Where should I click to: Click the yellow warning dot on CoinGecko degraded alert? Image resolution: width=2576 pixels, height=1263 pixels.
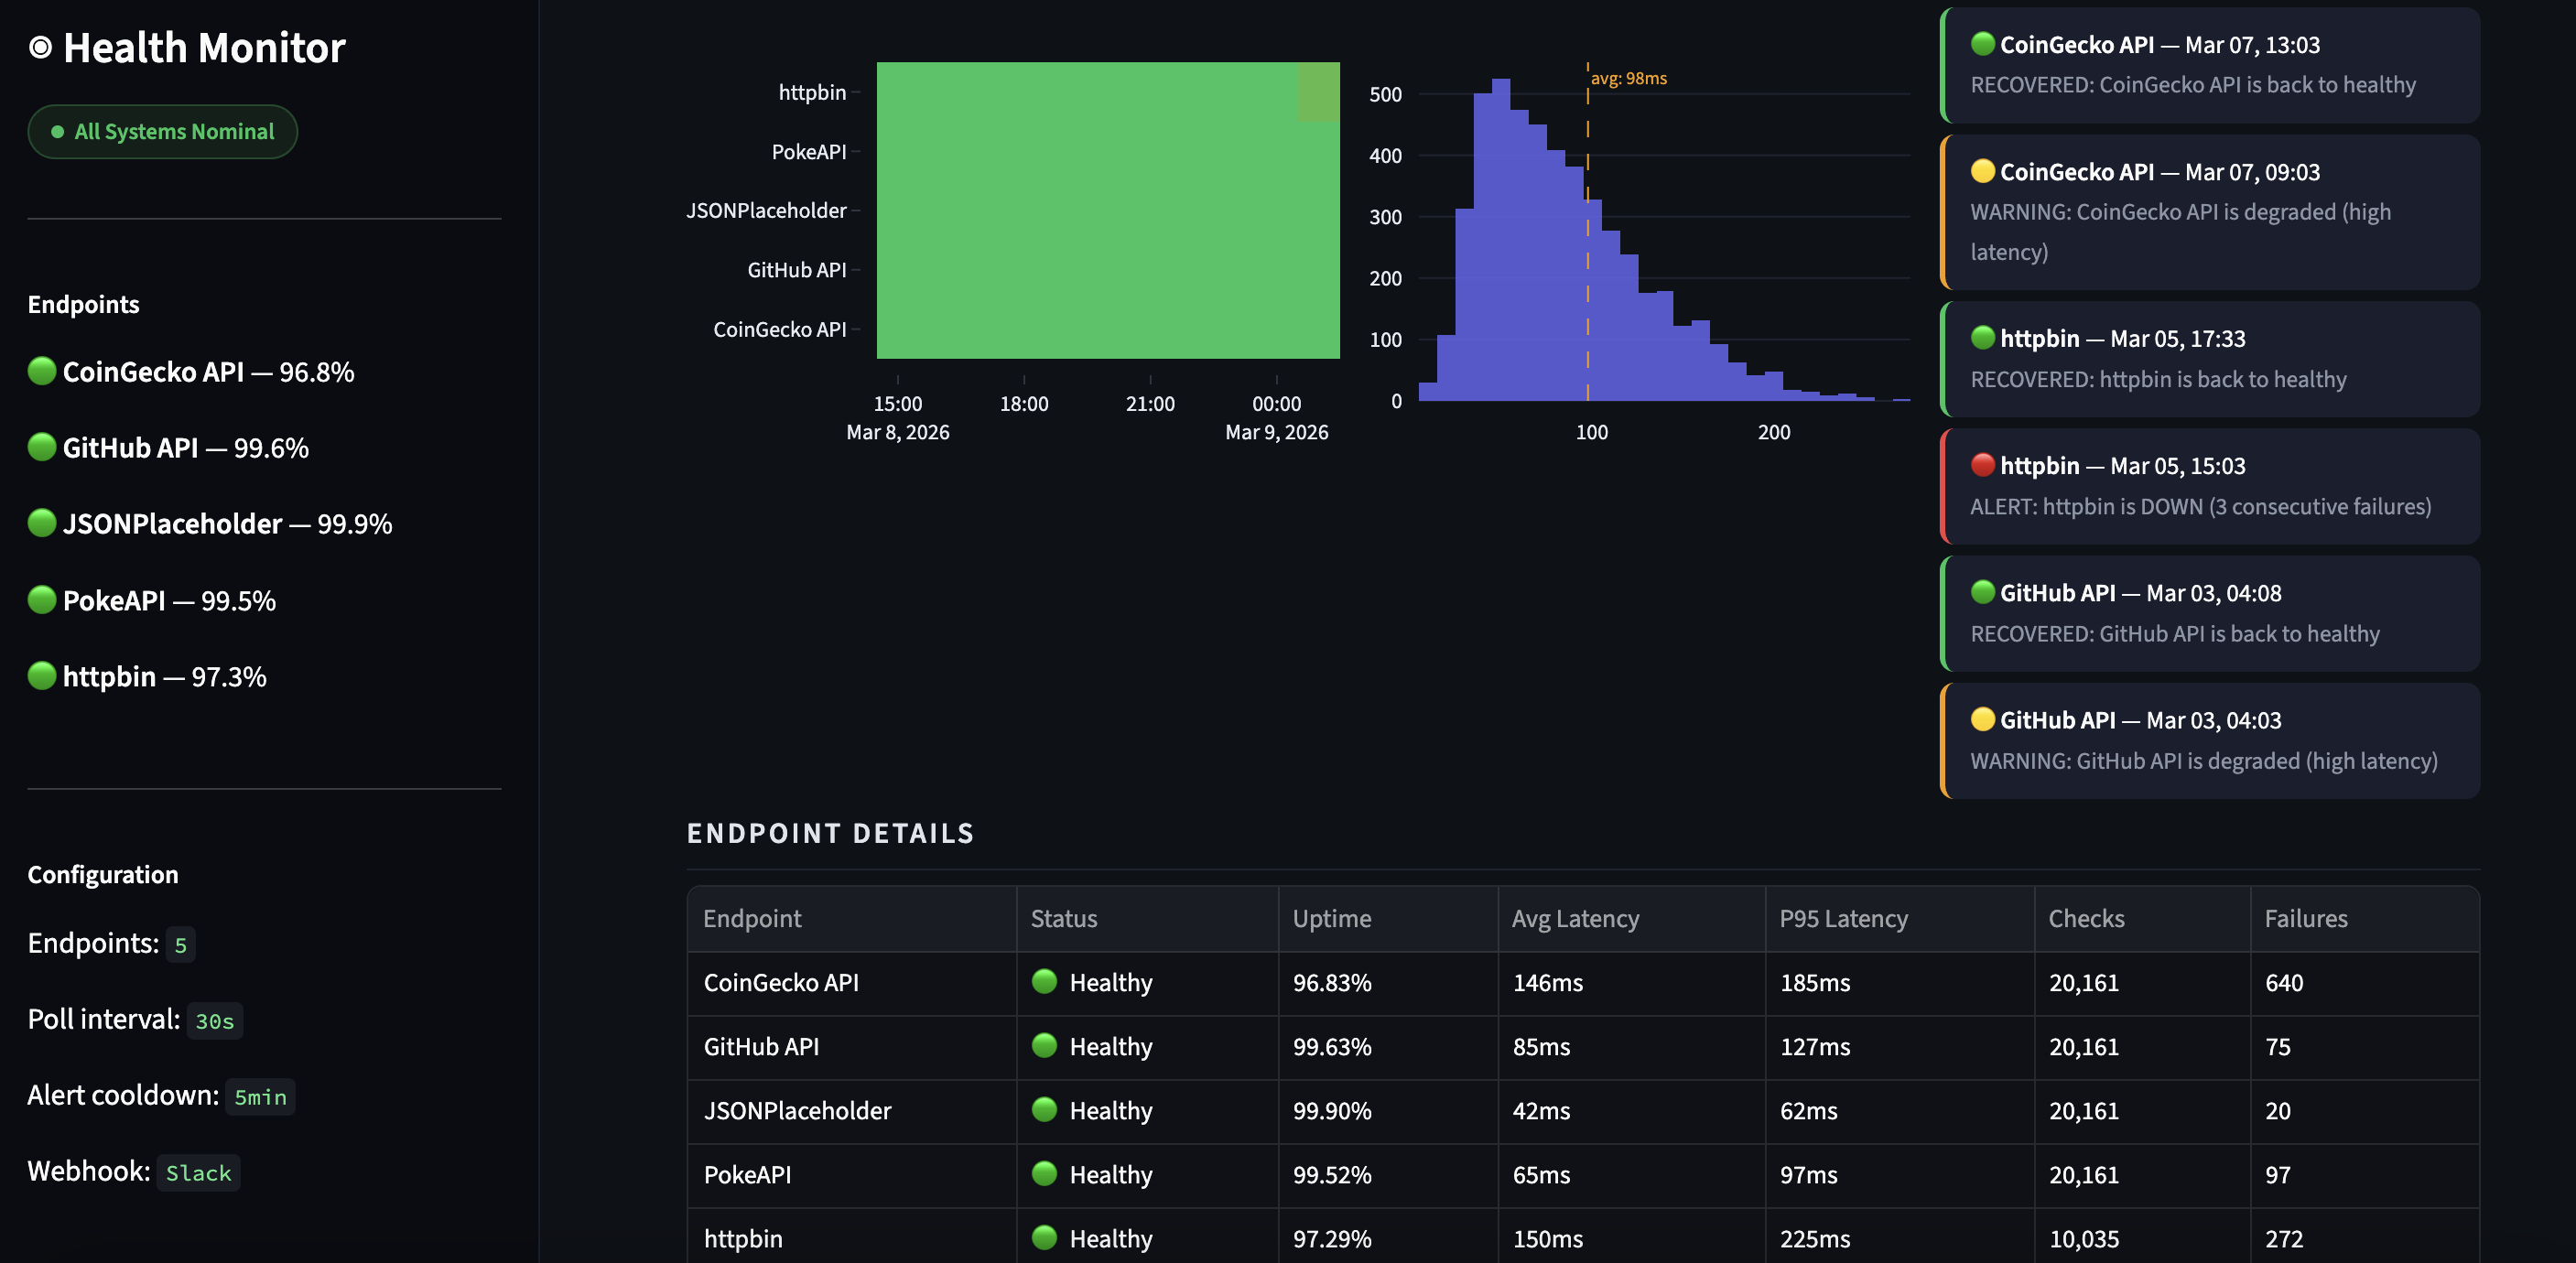[x=1983, y=171]
